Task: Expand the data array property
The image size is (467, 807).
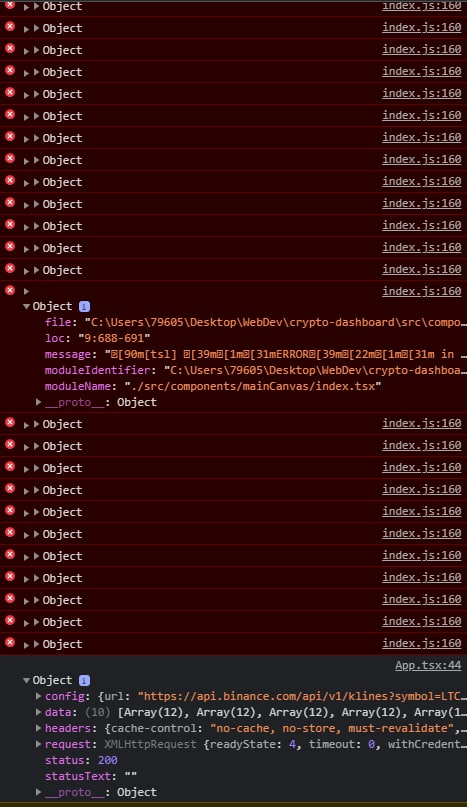Action: point(39,712)
